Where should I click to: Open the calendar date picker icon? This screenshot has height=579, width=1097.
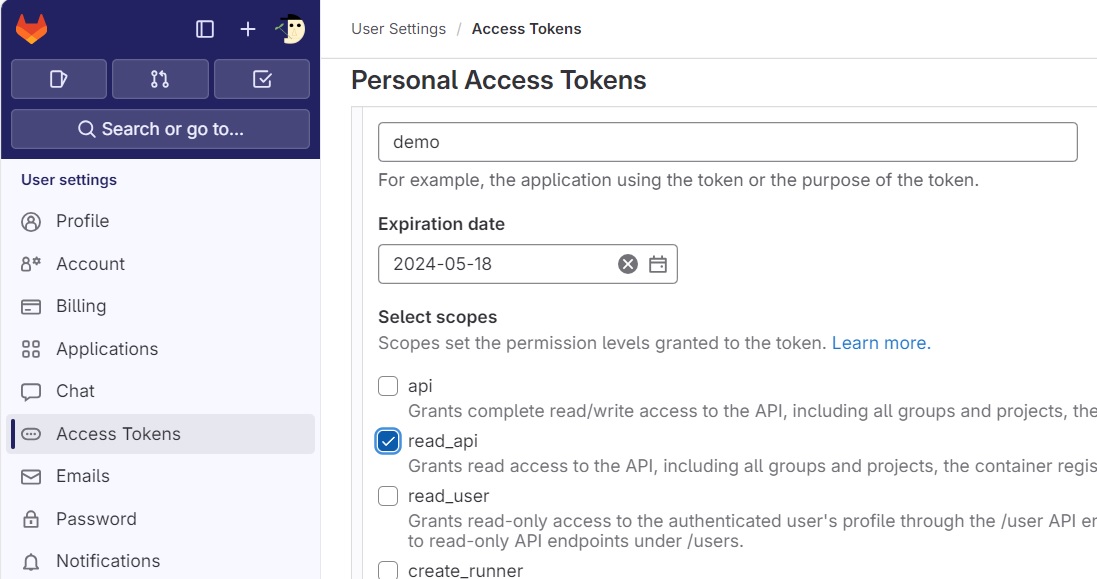658,264
